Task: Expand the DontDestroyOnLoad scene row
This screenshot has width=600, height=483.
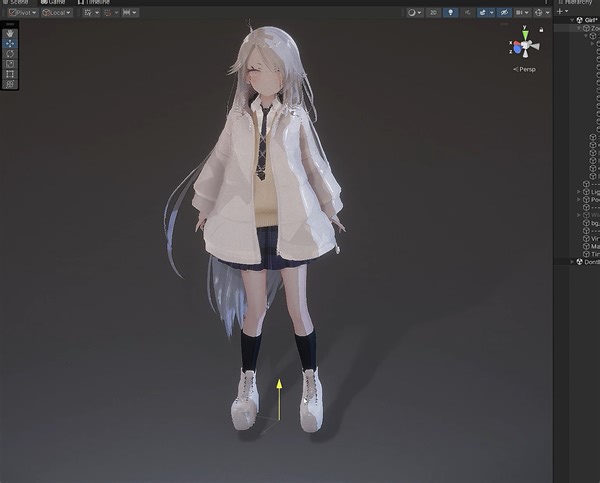Action: 572,262
